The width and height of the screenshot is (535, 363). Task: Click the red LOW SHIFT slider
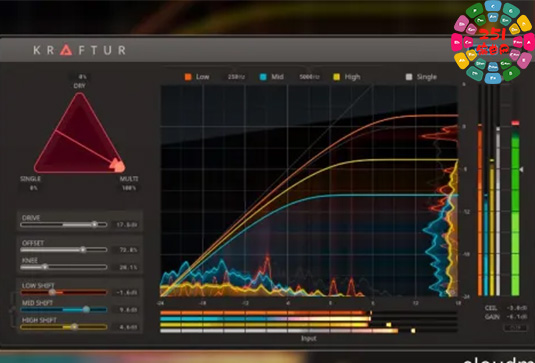click(64, 292)
